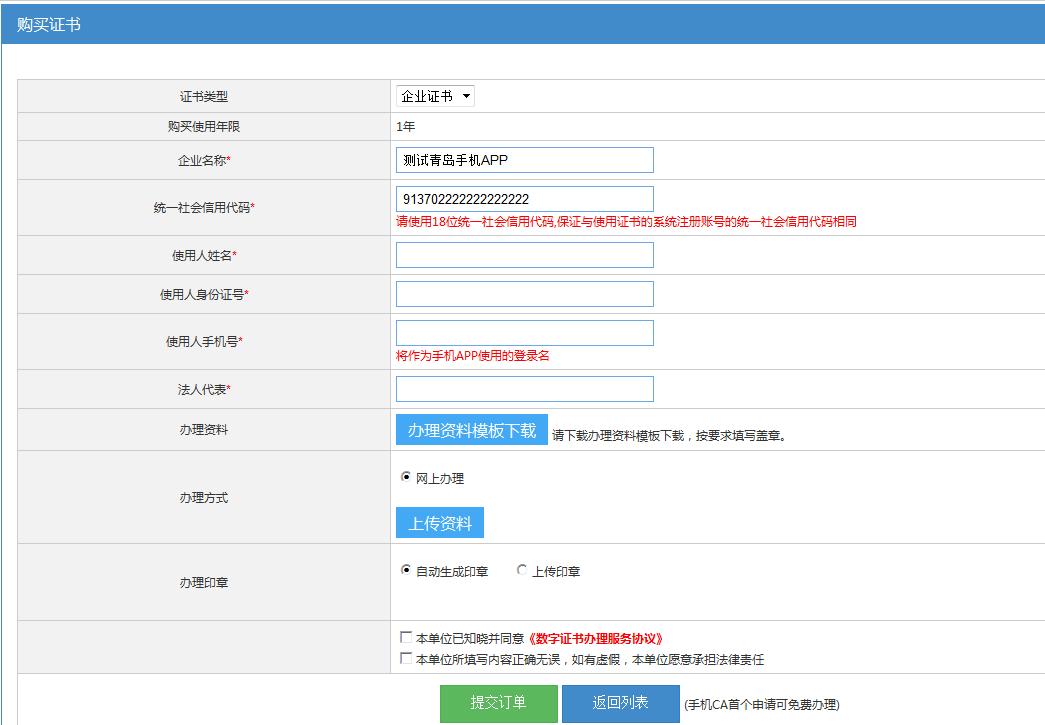The image size is (1045, 725).
Task: Submit with the green 提交订单 button
Action: (498, 703)
